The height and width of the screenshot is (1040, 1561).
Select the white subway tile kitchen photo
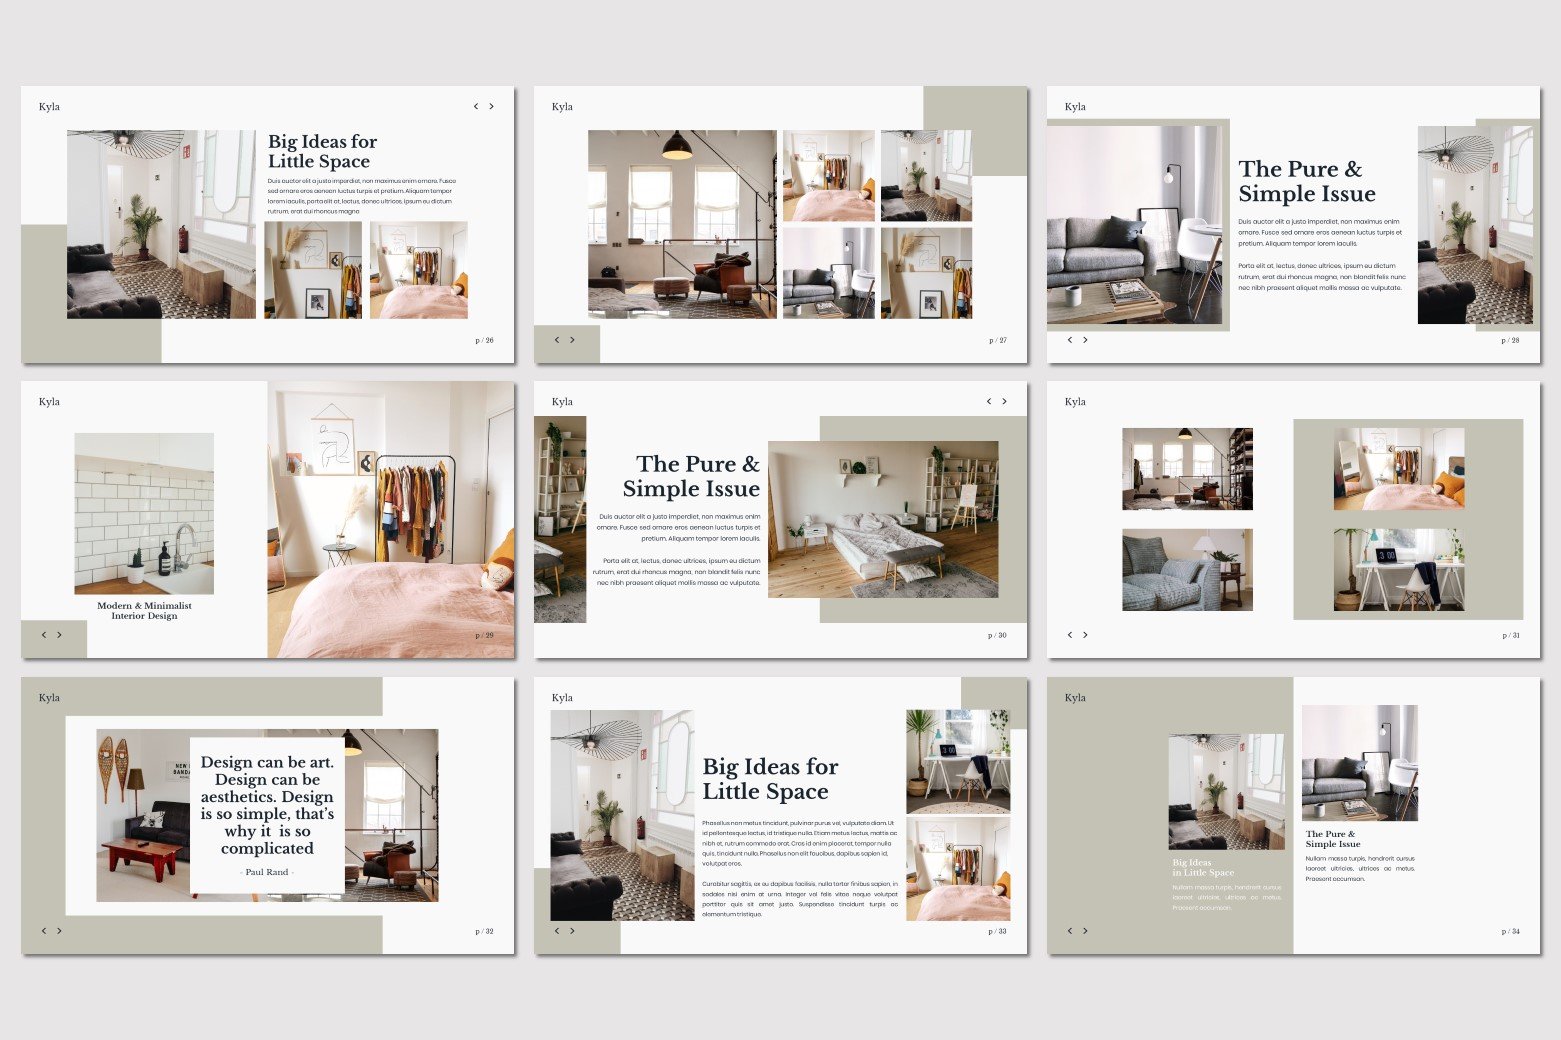(x=144, y=514)
